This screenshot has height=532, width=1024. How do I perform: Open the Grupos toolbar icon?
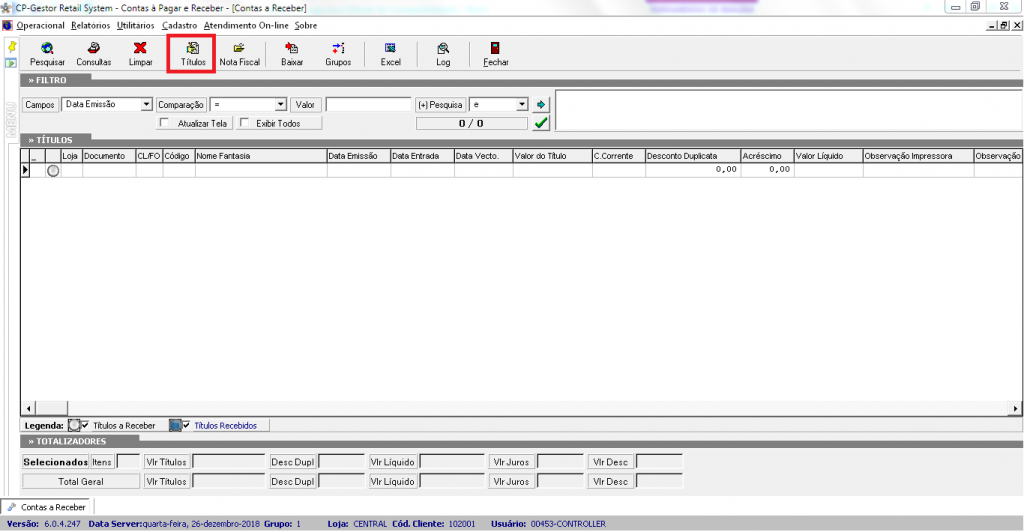click(338, 48)
